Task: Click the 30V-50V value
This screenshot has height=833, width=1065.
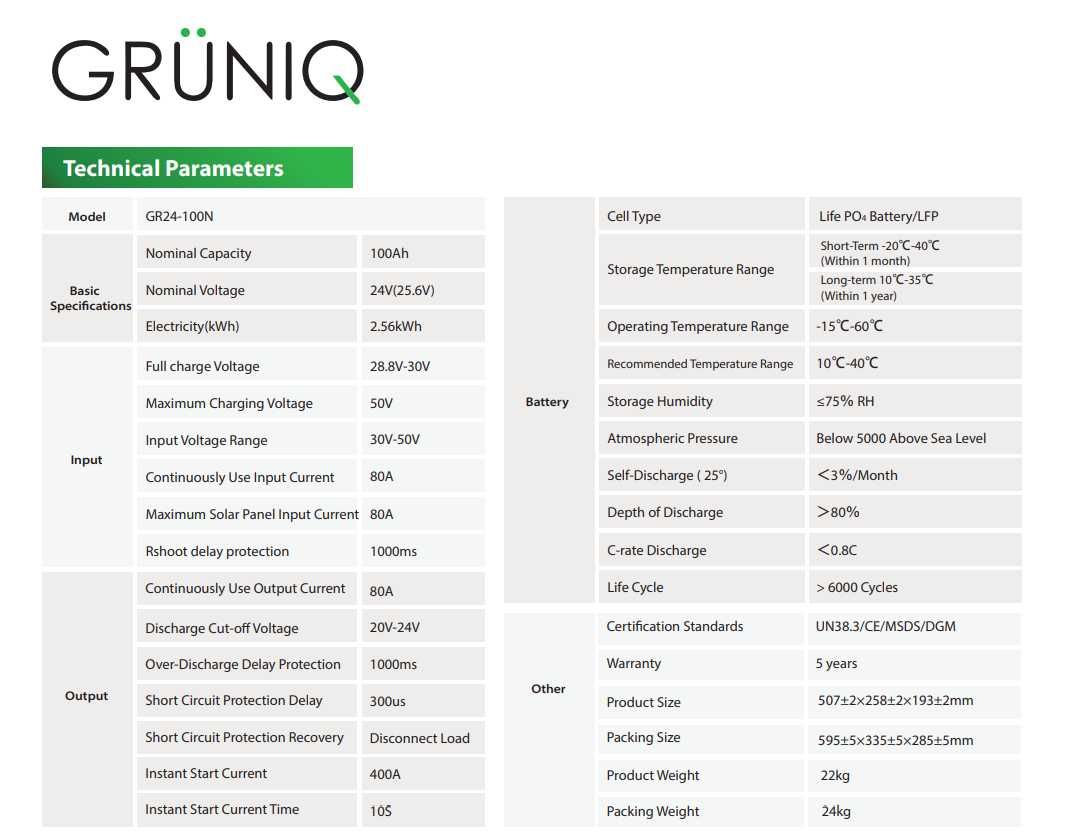Action: click(395, 440)
